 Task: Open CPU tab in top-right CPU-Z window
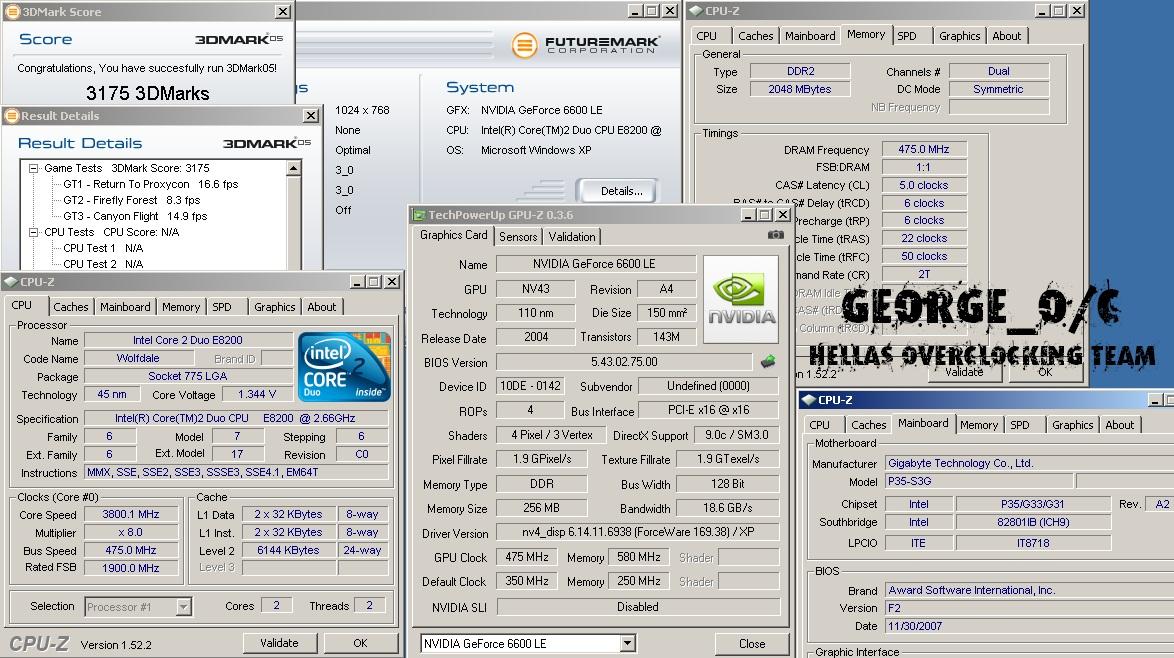click(x=707, y=36)
